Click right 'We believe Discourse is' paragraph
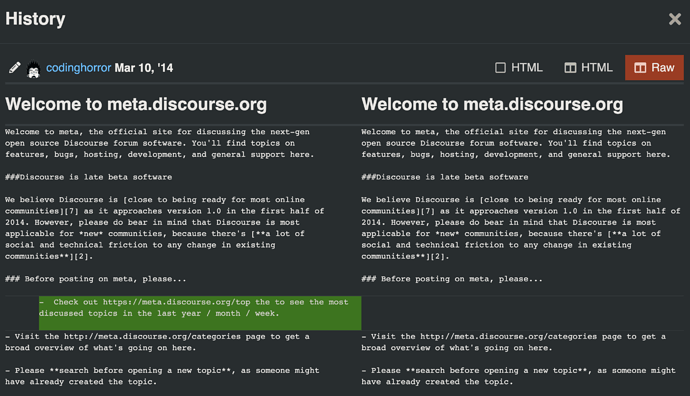This screenshot has height=396, width=690. click(x=521, y=228)
